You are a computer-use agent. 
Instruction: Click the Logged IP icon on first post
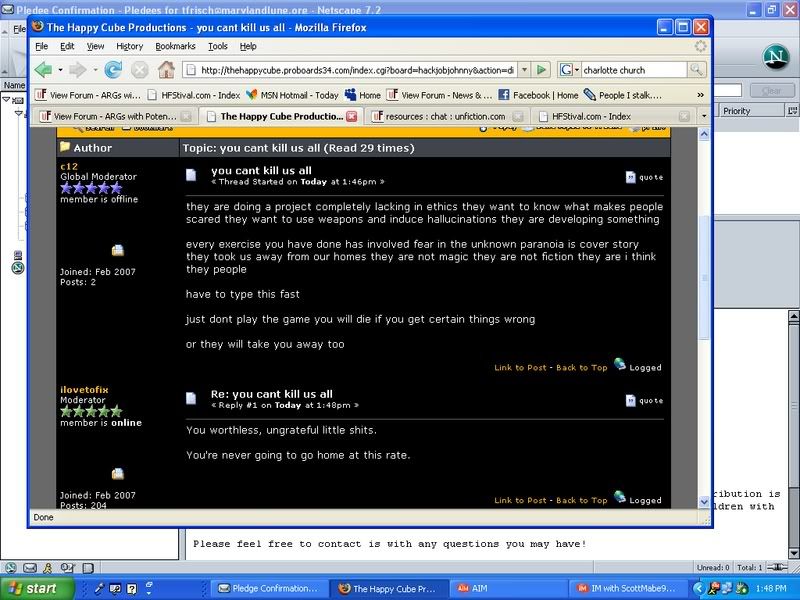coord(620,365)
